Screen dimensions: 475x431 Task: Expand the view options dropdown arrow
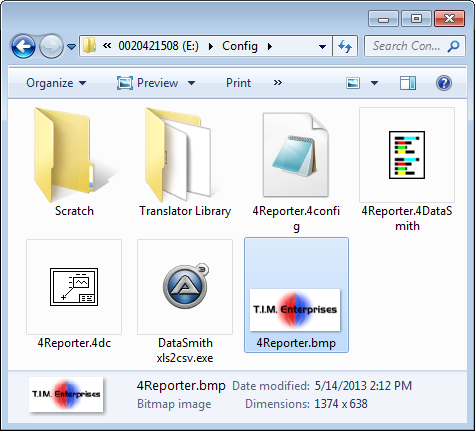tap(374, 83)
